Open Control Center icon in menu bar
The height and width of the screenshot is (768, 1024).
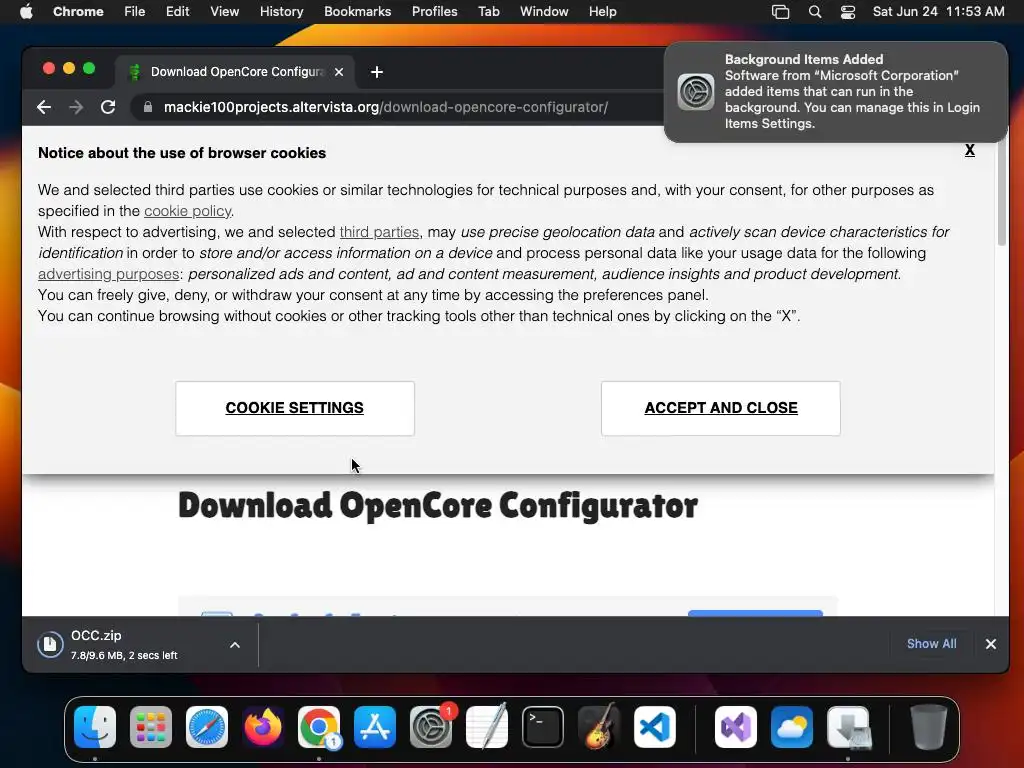click(848, 12)
